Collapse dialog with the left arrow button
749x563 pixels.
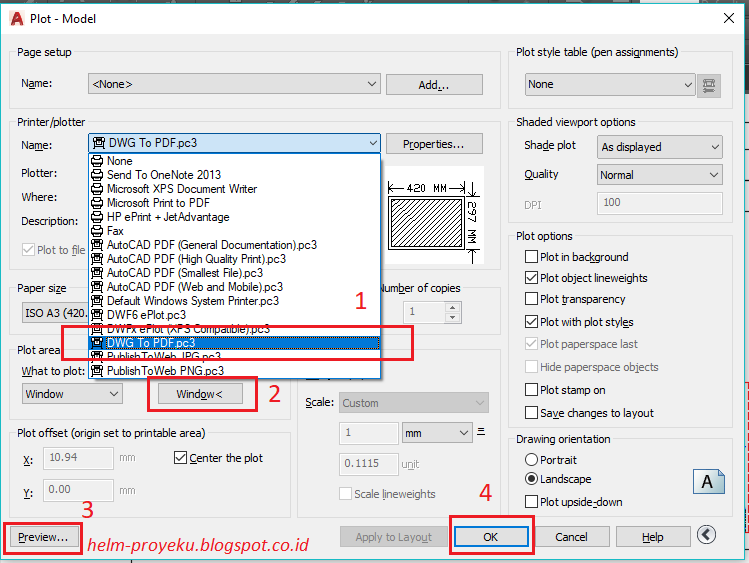click(x=706, y=535)
